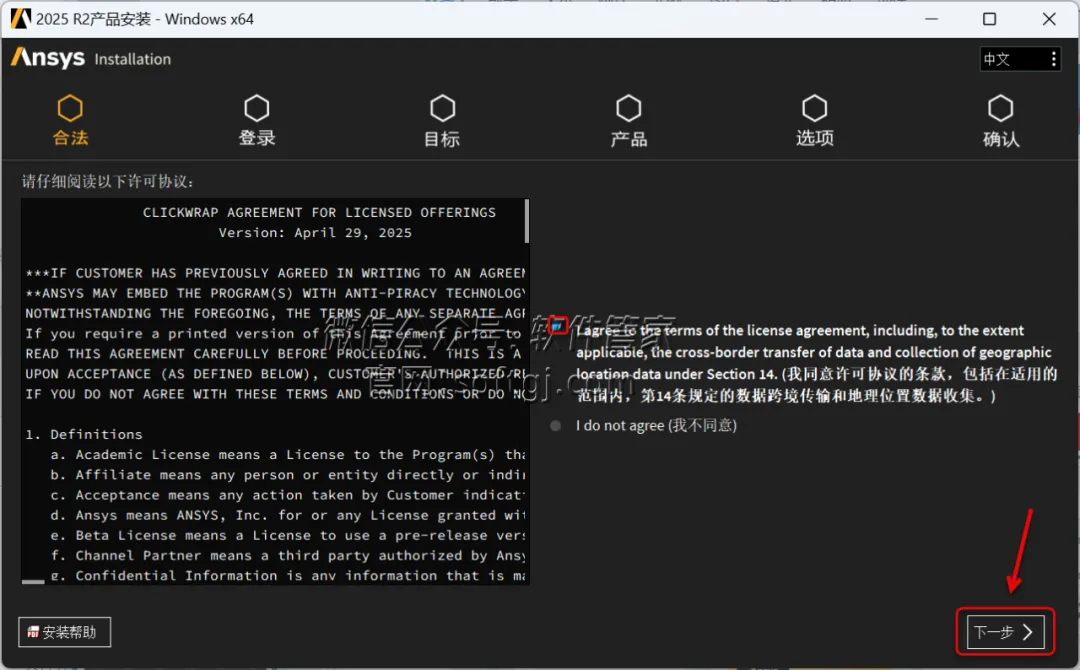Screen dimensions: 1080x670
Task: Maximize the installer window
Action: [989, 19]
